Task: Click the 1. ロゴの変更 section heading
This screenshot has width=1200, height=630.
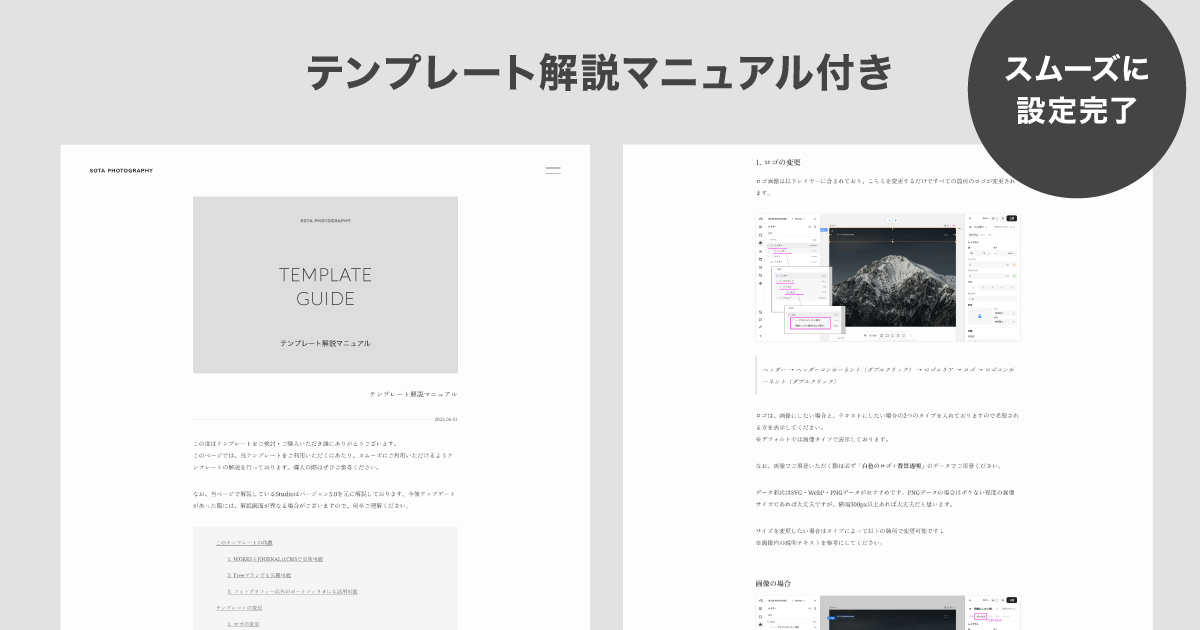Action: 778,162
